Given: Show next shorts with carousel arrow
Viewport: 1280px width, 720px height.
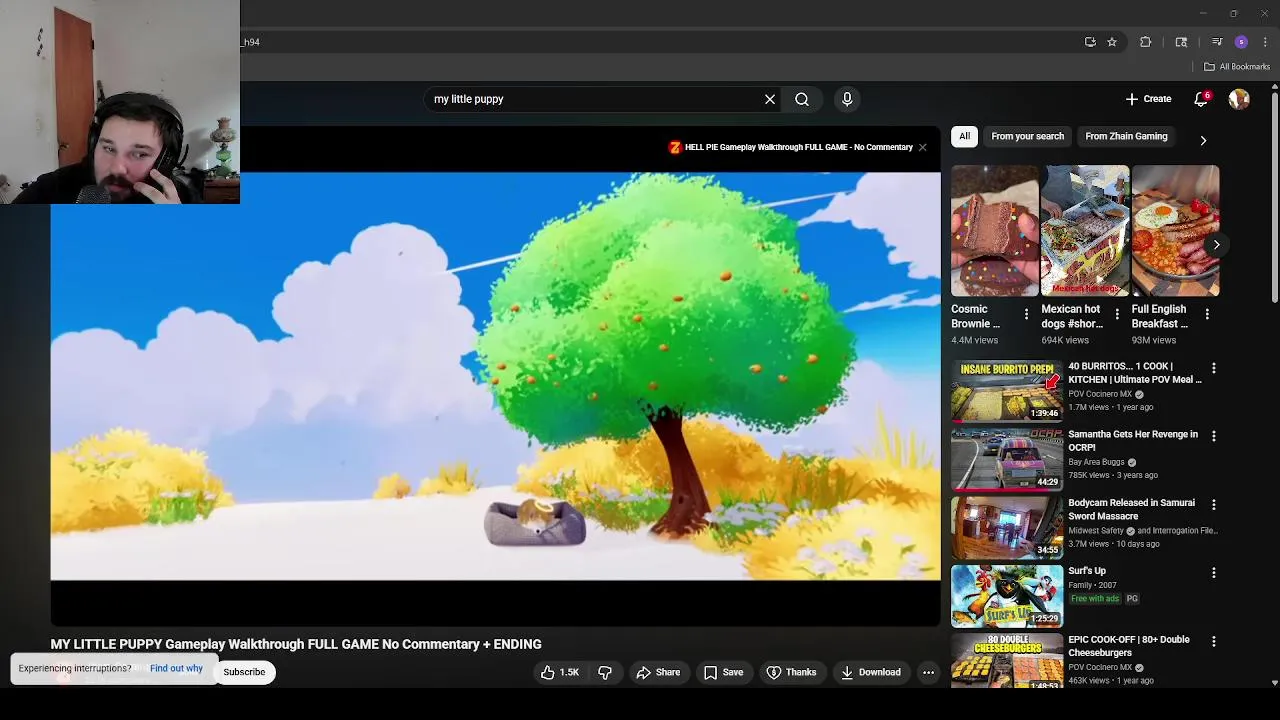Looking at the screenshot, I should (x=1216, y=244).
